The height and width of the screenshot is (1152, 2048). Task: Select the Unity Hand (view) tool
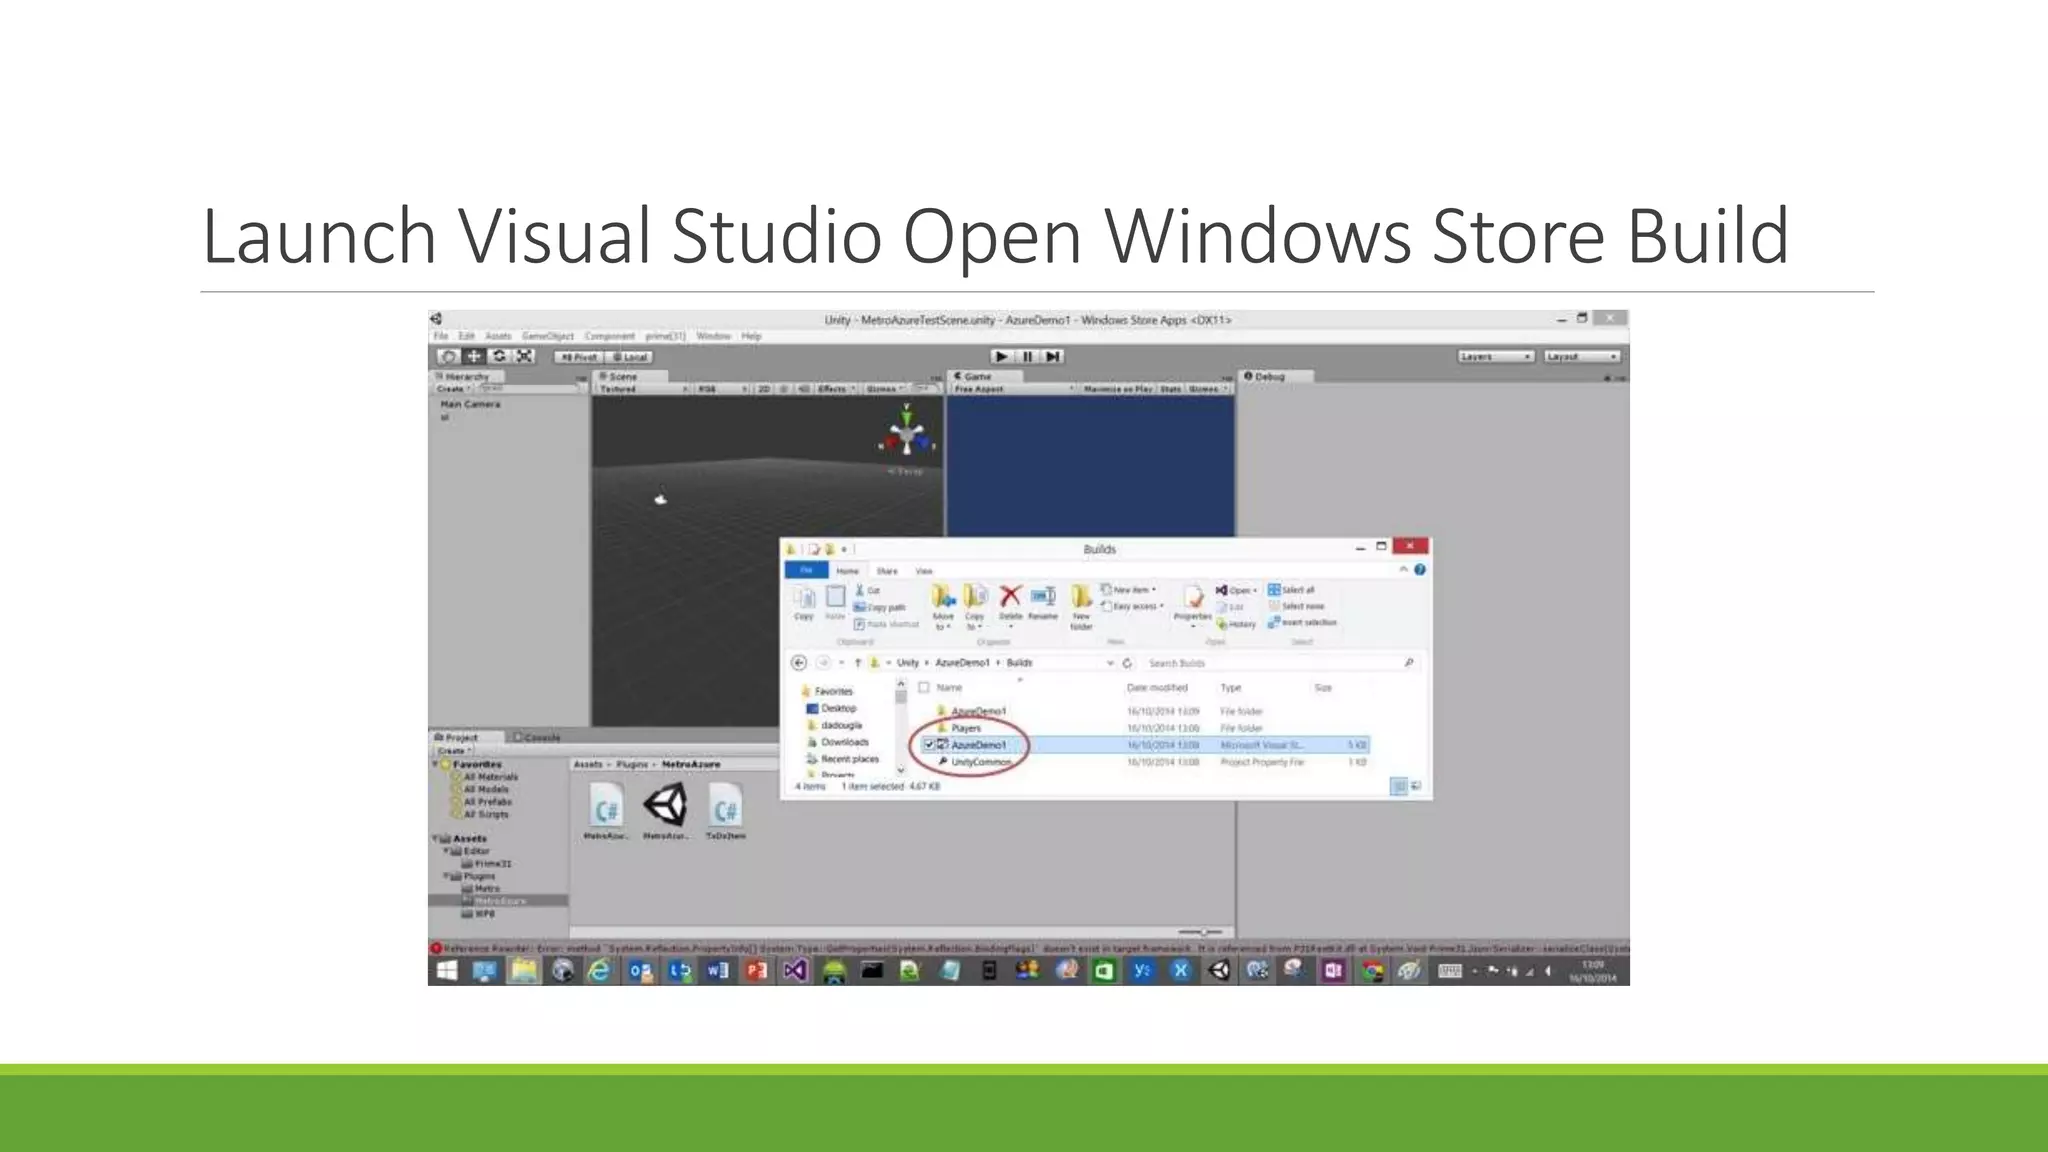coord(448,356)
